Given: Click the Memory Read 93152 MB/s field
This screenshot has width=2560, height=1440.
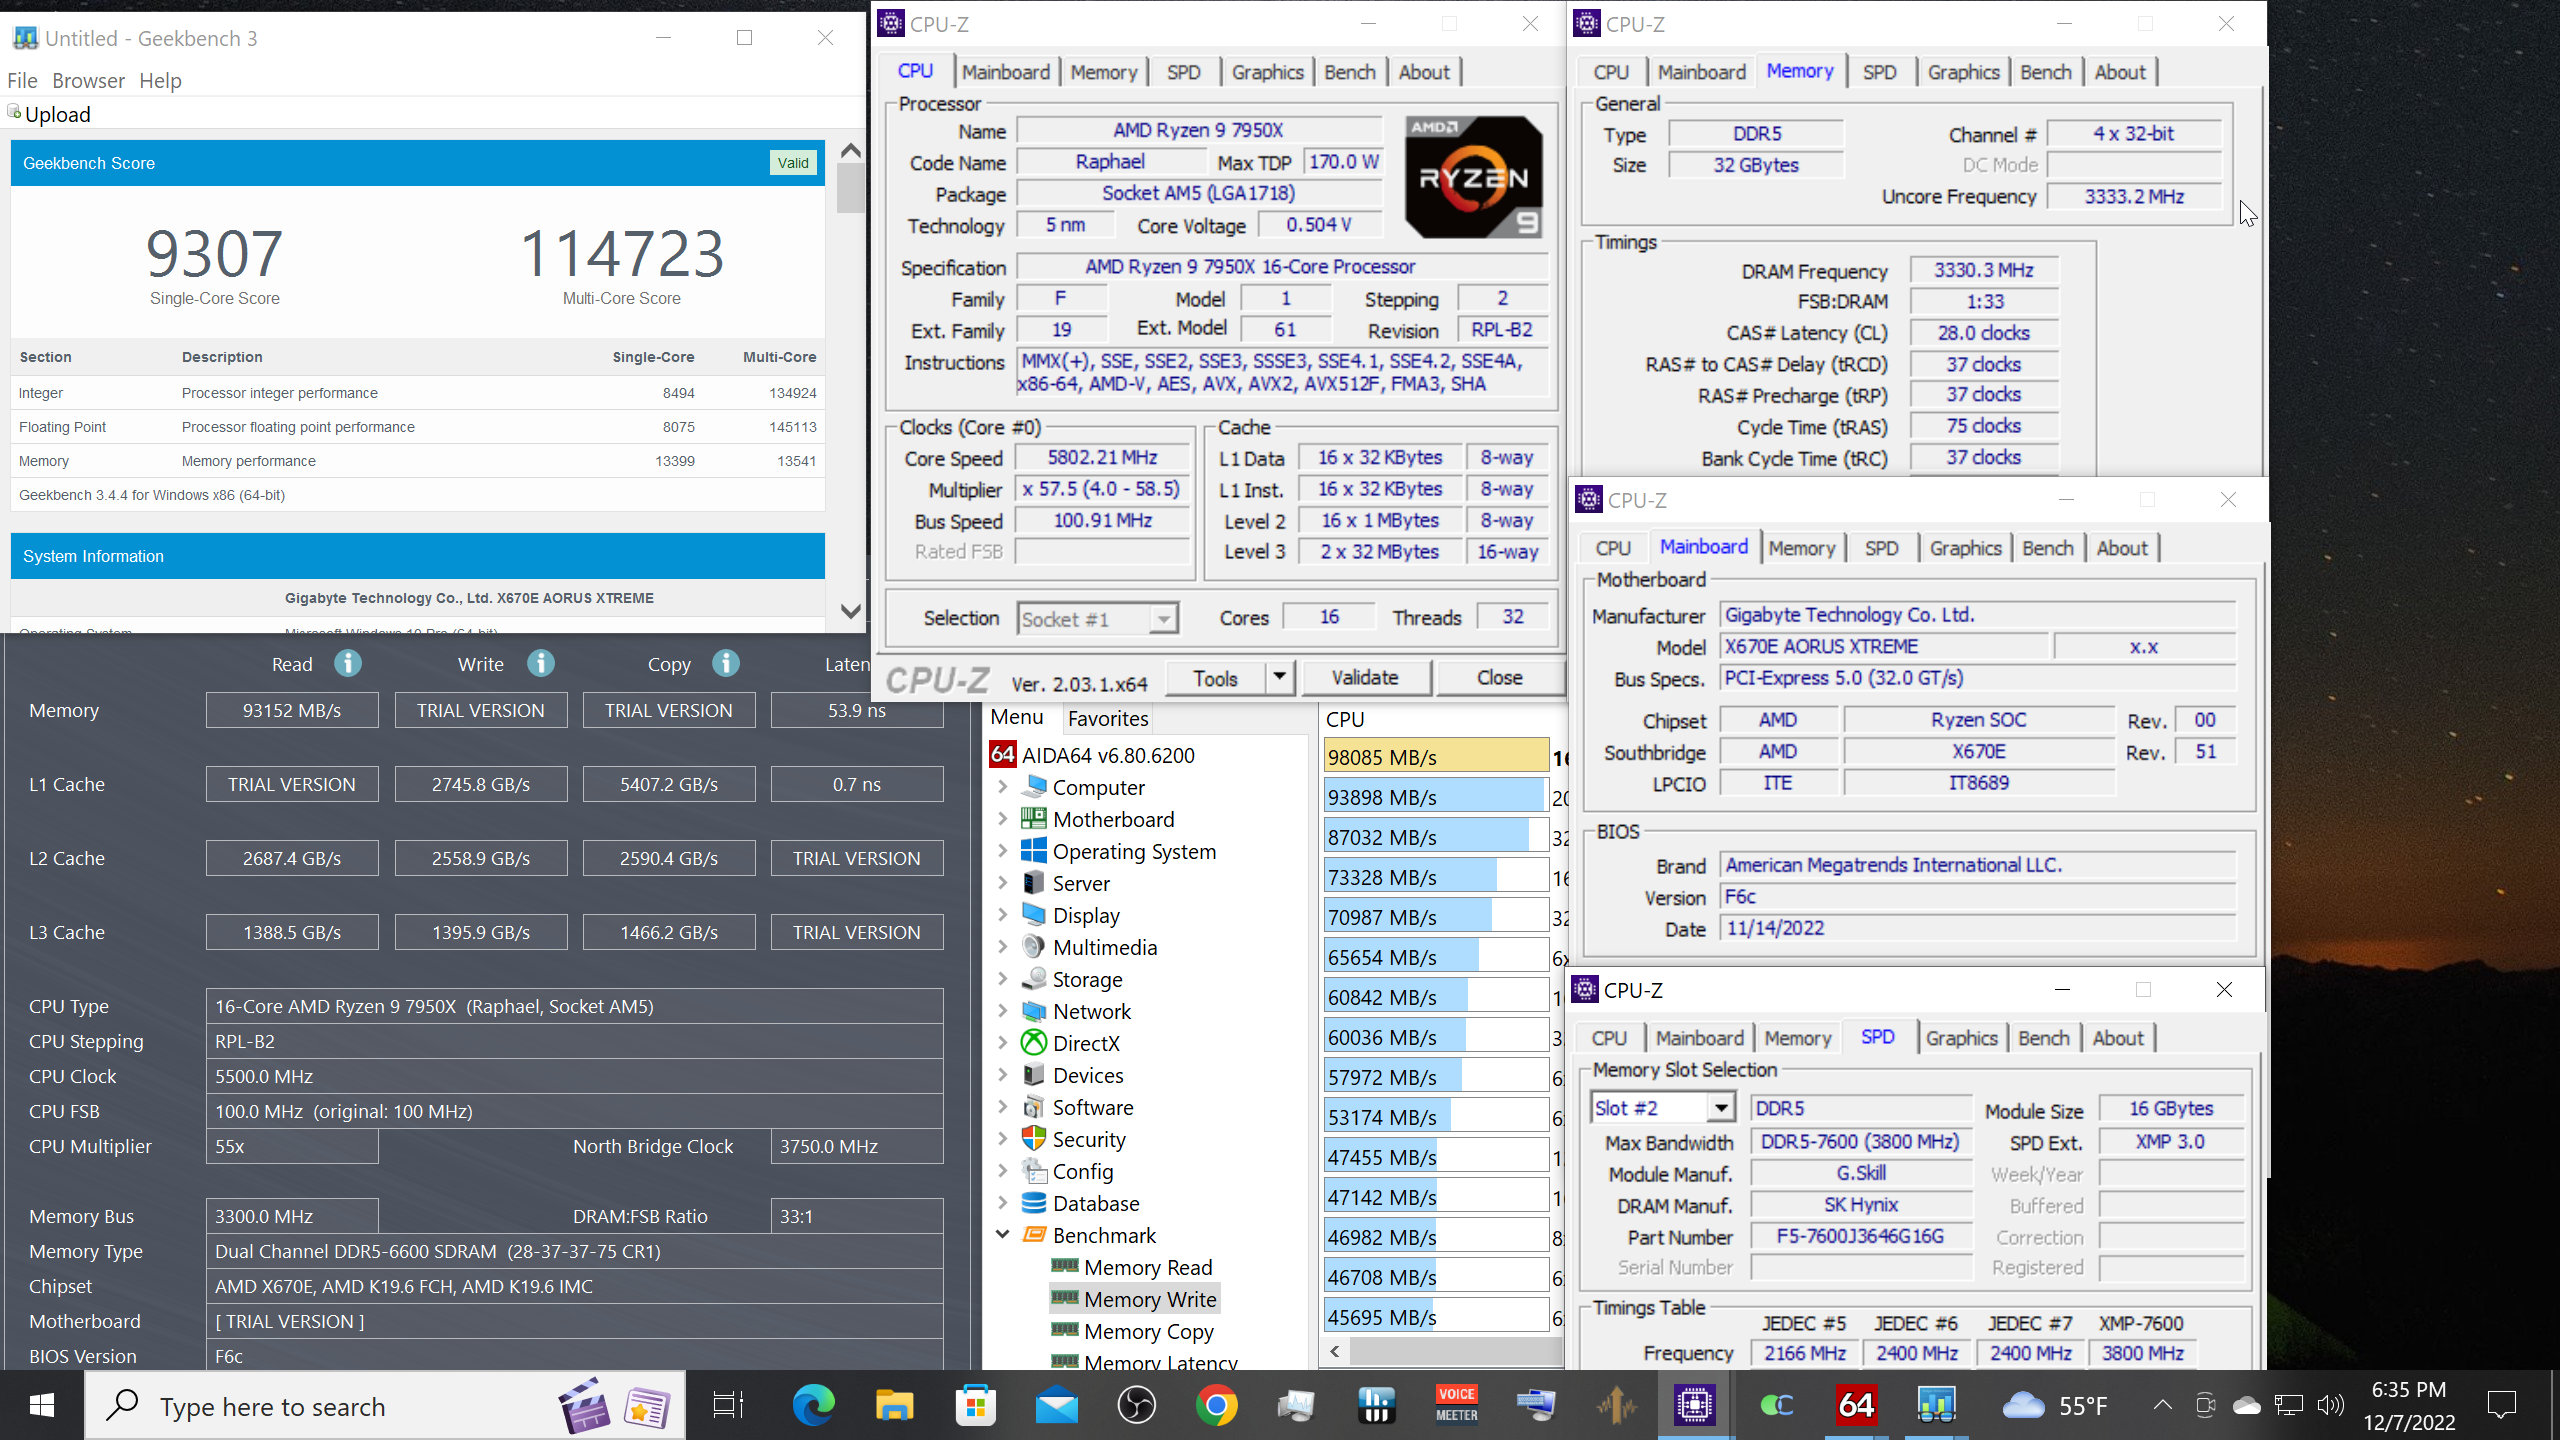Looking at the screenshot, I should (292, 710).
